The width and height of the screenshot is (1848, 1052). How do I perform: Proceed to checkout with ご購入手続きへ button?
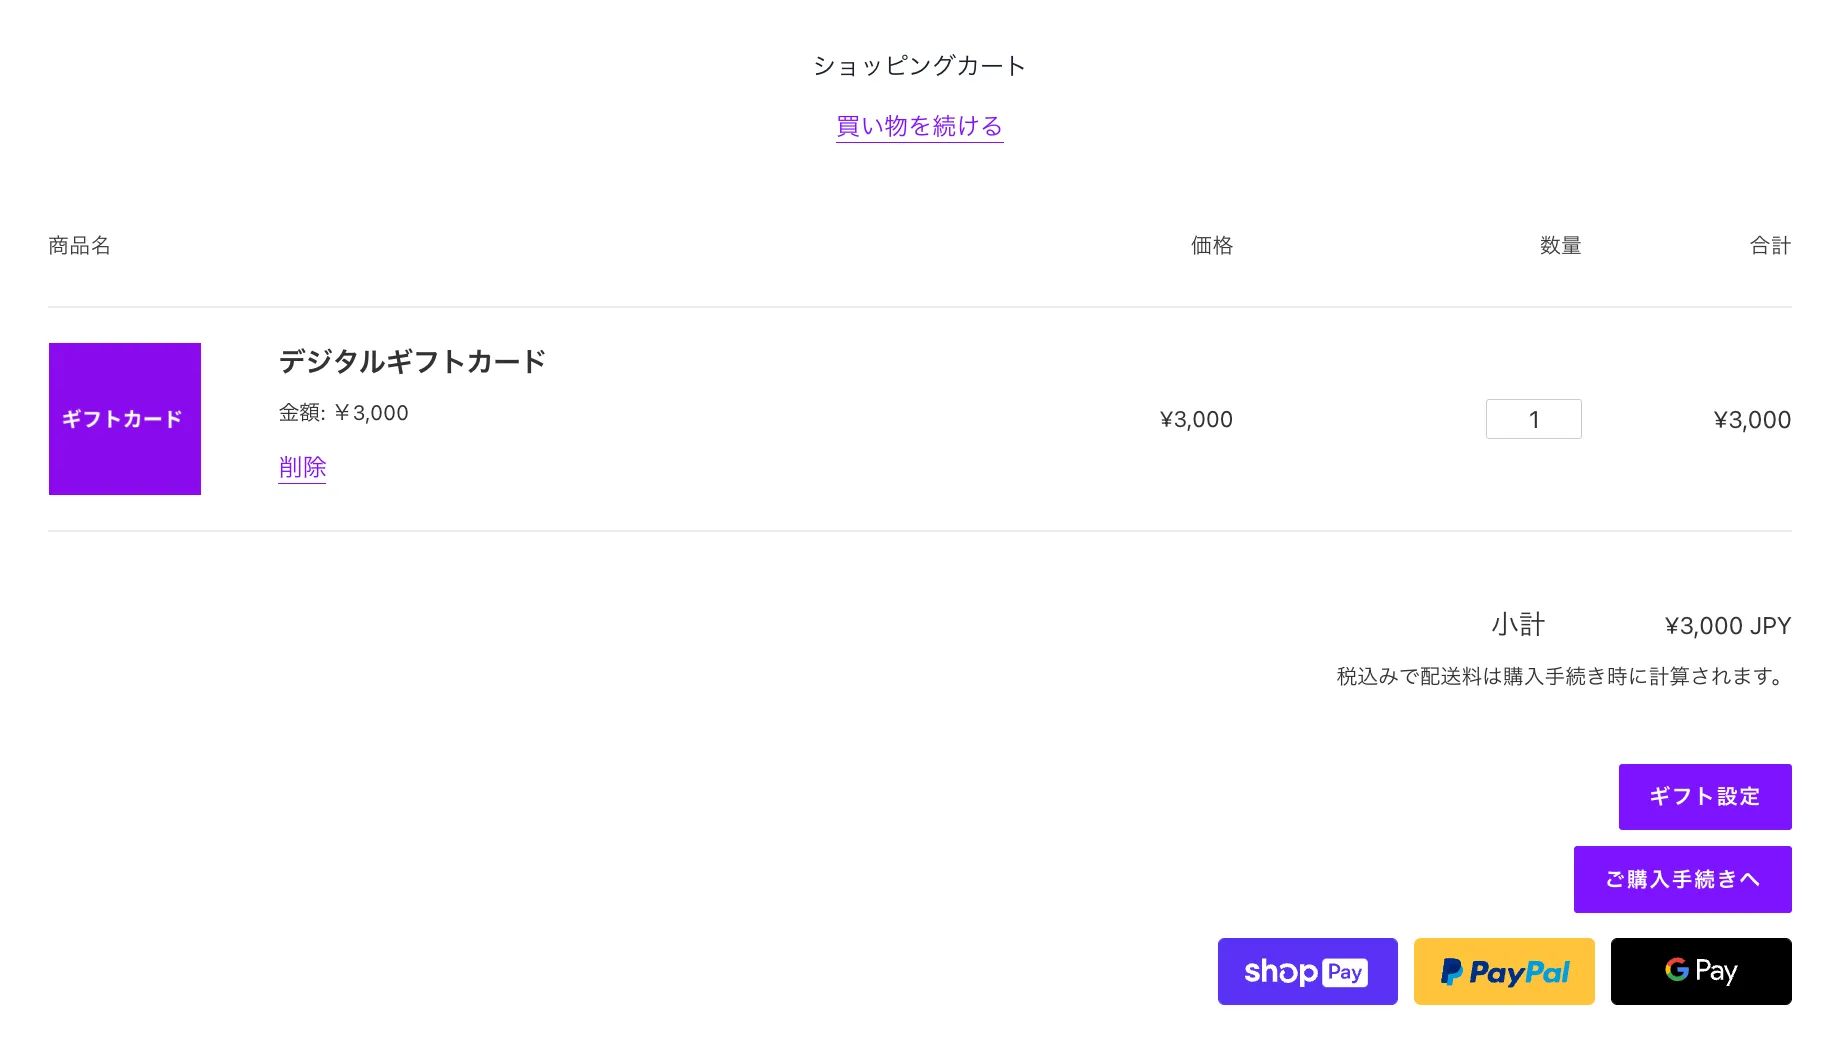pyautogui.click(x=1682, y=879)
